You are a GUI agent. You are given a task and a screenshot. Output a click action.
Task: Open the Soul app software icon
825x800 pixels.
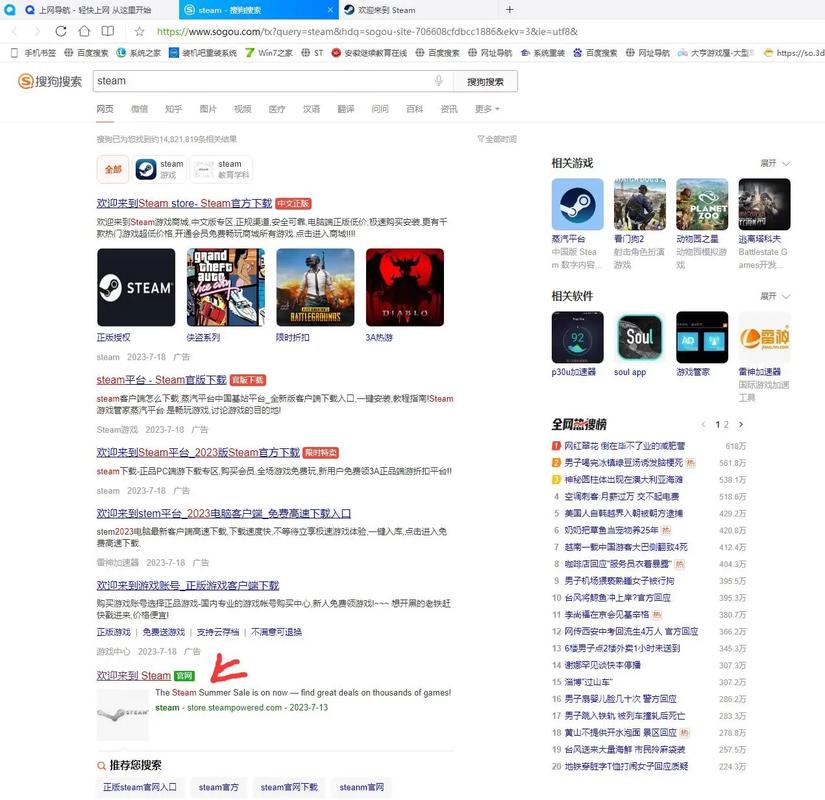[639, 337]
